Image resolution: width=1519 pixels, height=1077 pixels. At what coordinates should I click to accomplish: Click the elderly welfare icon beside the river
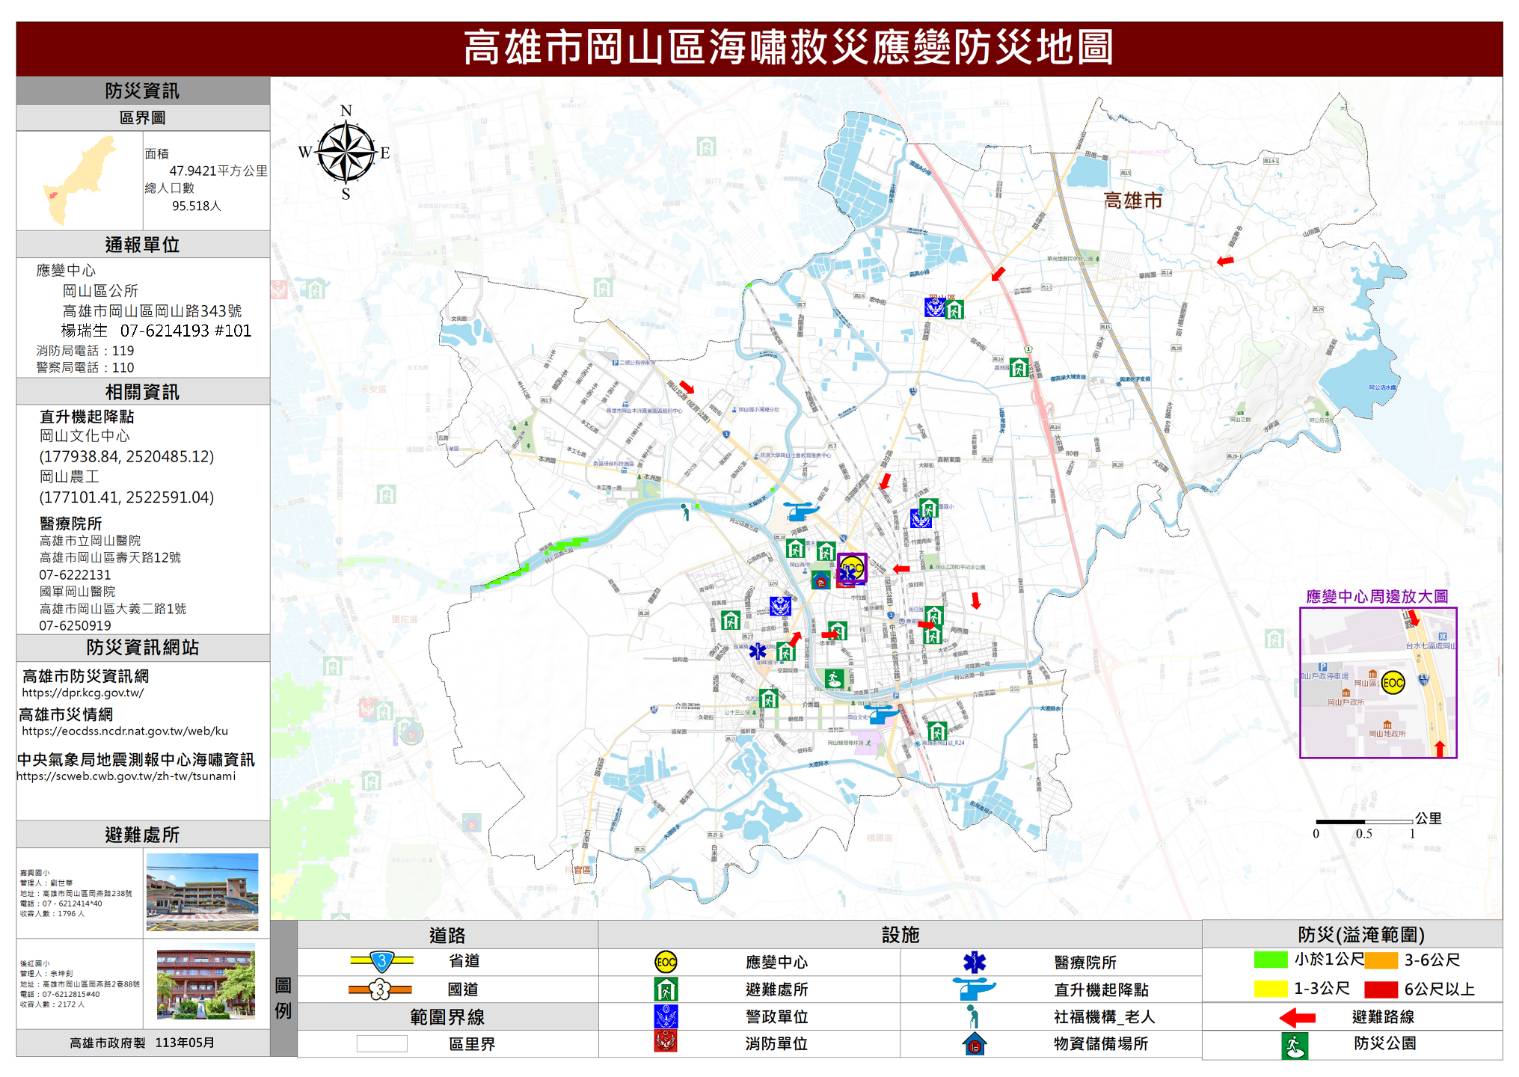tap(686, 513)
